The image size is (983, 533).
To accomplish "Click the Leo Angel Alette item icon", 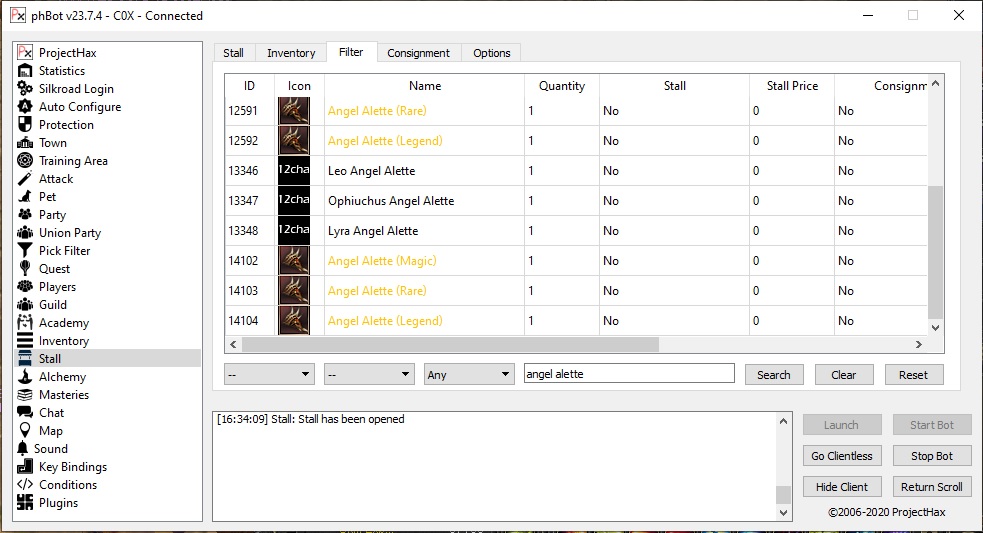I will pyautogui.click(x=293, y=171).
